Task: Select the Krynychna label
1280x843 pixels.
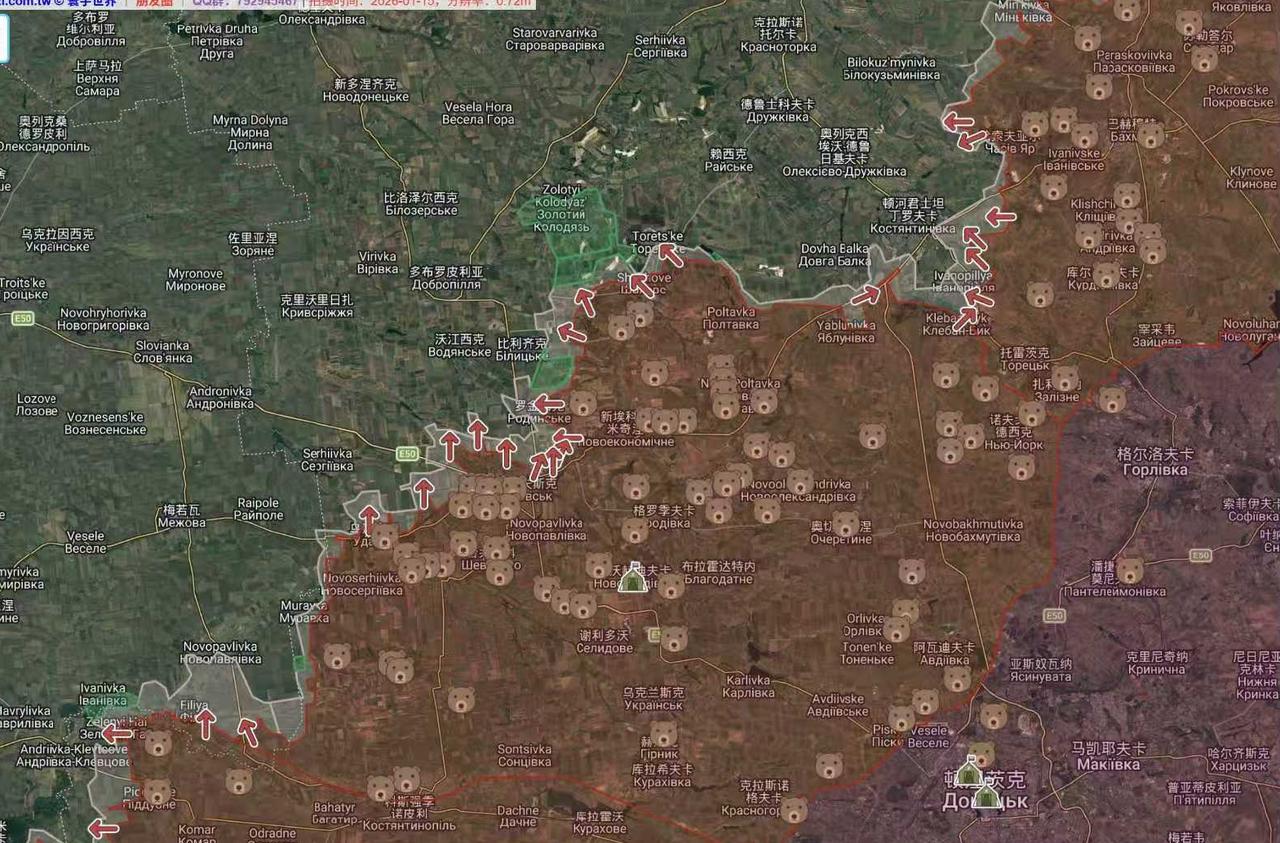Action: tap(1157, 663)
